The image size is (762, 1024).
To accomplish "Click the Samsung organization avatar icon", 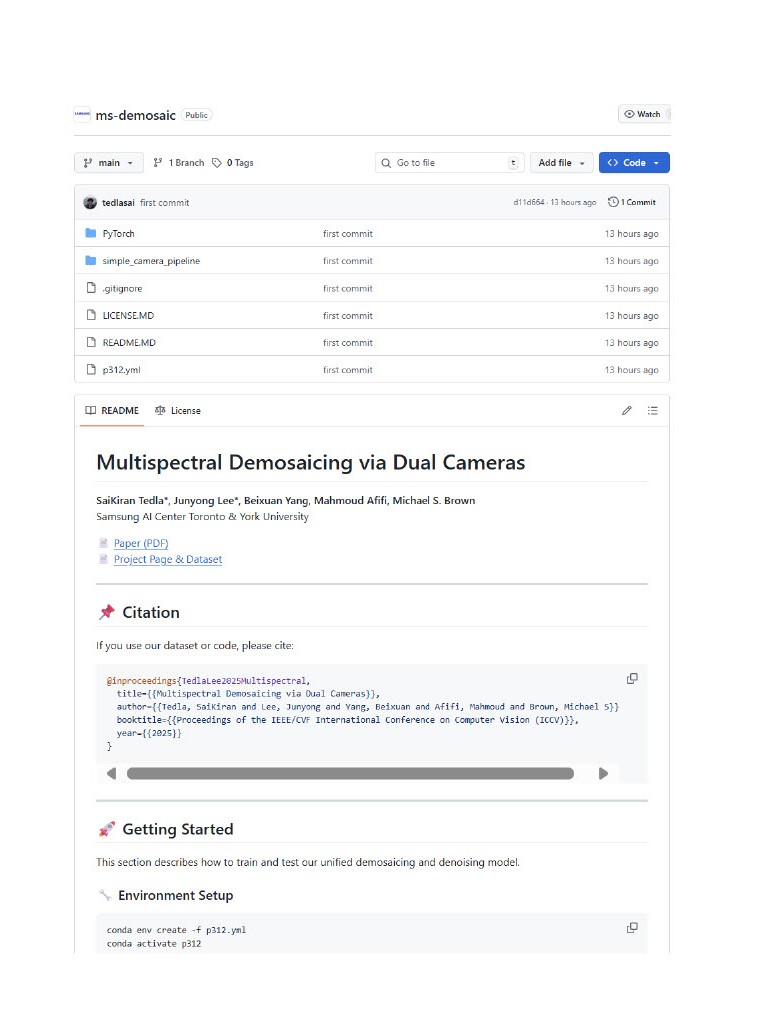I will 82,114.
